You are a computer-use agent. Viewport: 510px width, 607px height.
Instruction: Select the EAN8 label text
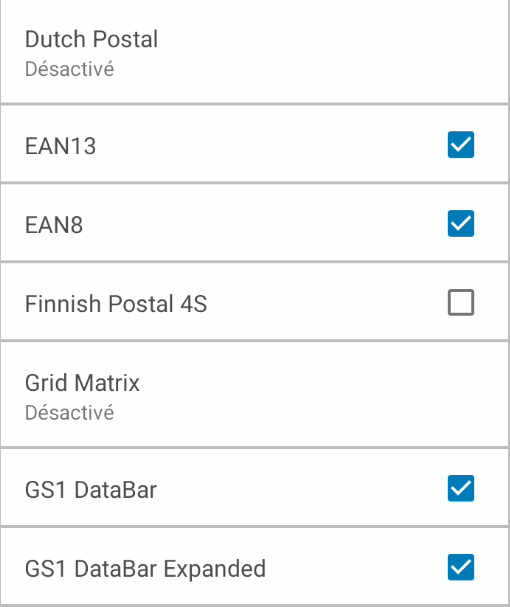coord(54,225)
